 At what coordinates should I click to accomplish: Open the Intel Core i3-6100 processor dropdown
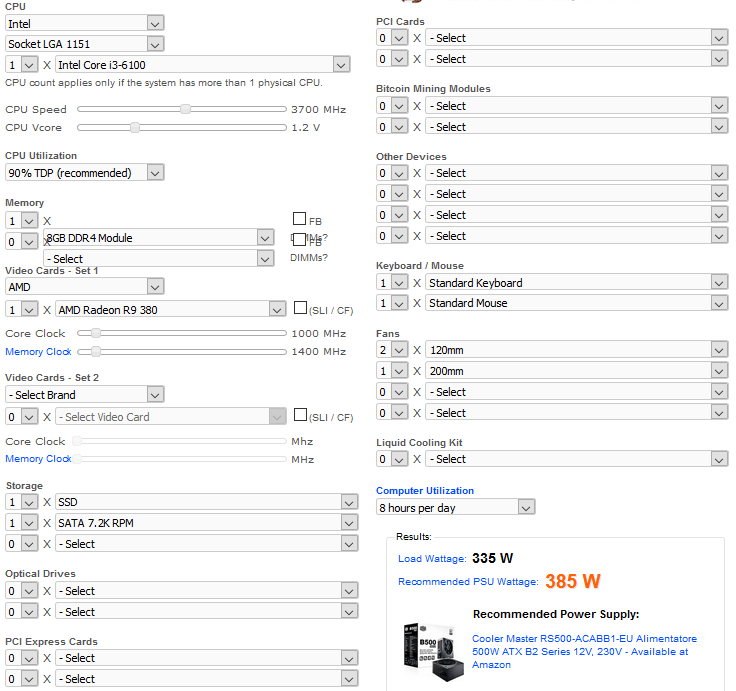click(x=202, y=65)
